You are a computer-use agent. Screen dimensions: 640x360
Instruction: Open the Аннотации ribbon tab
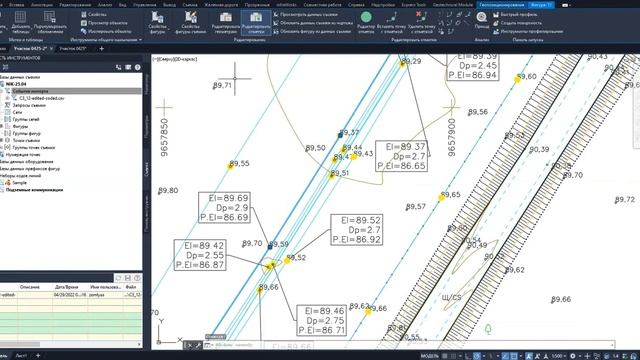coord(42,5)
